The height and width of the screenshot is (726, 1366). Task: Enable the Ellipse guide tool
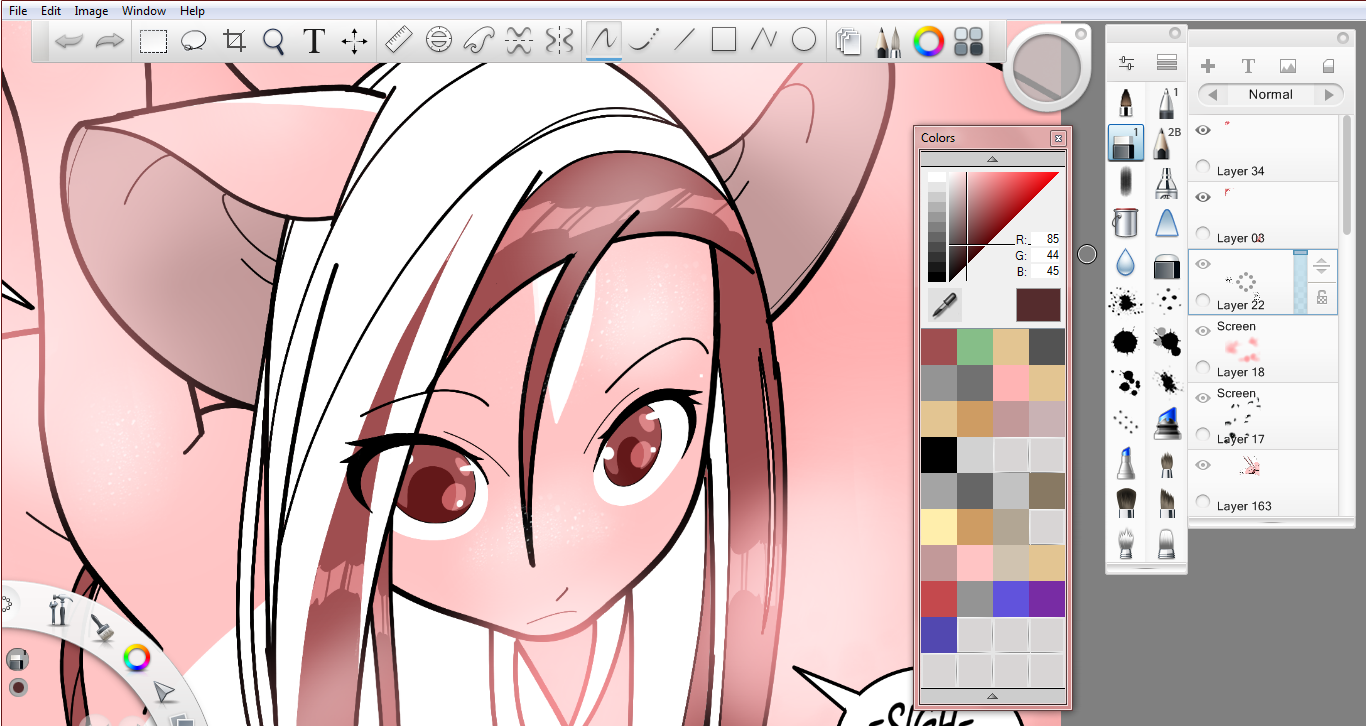(438, 41)
